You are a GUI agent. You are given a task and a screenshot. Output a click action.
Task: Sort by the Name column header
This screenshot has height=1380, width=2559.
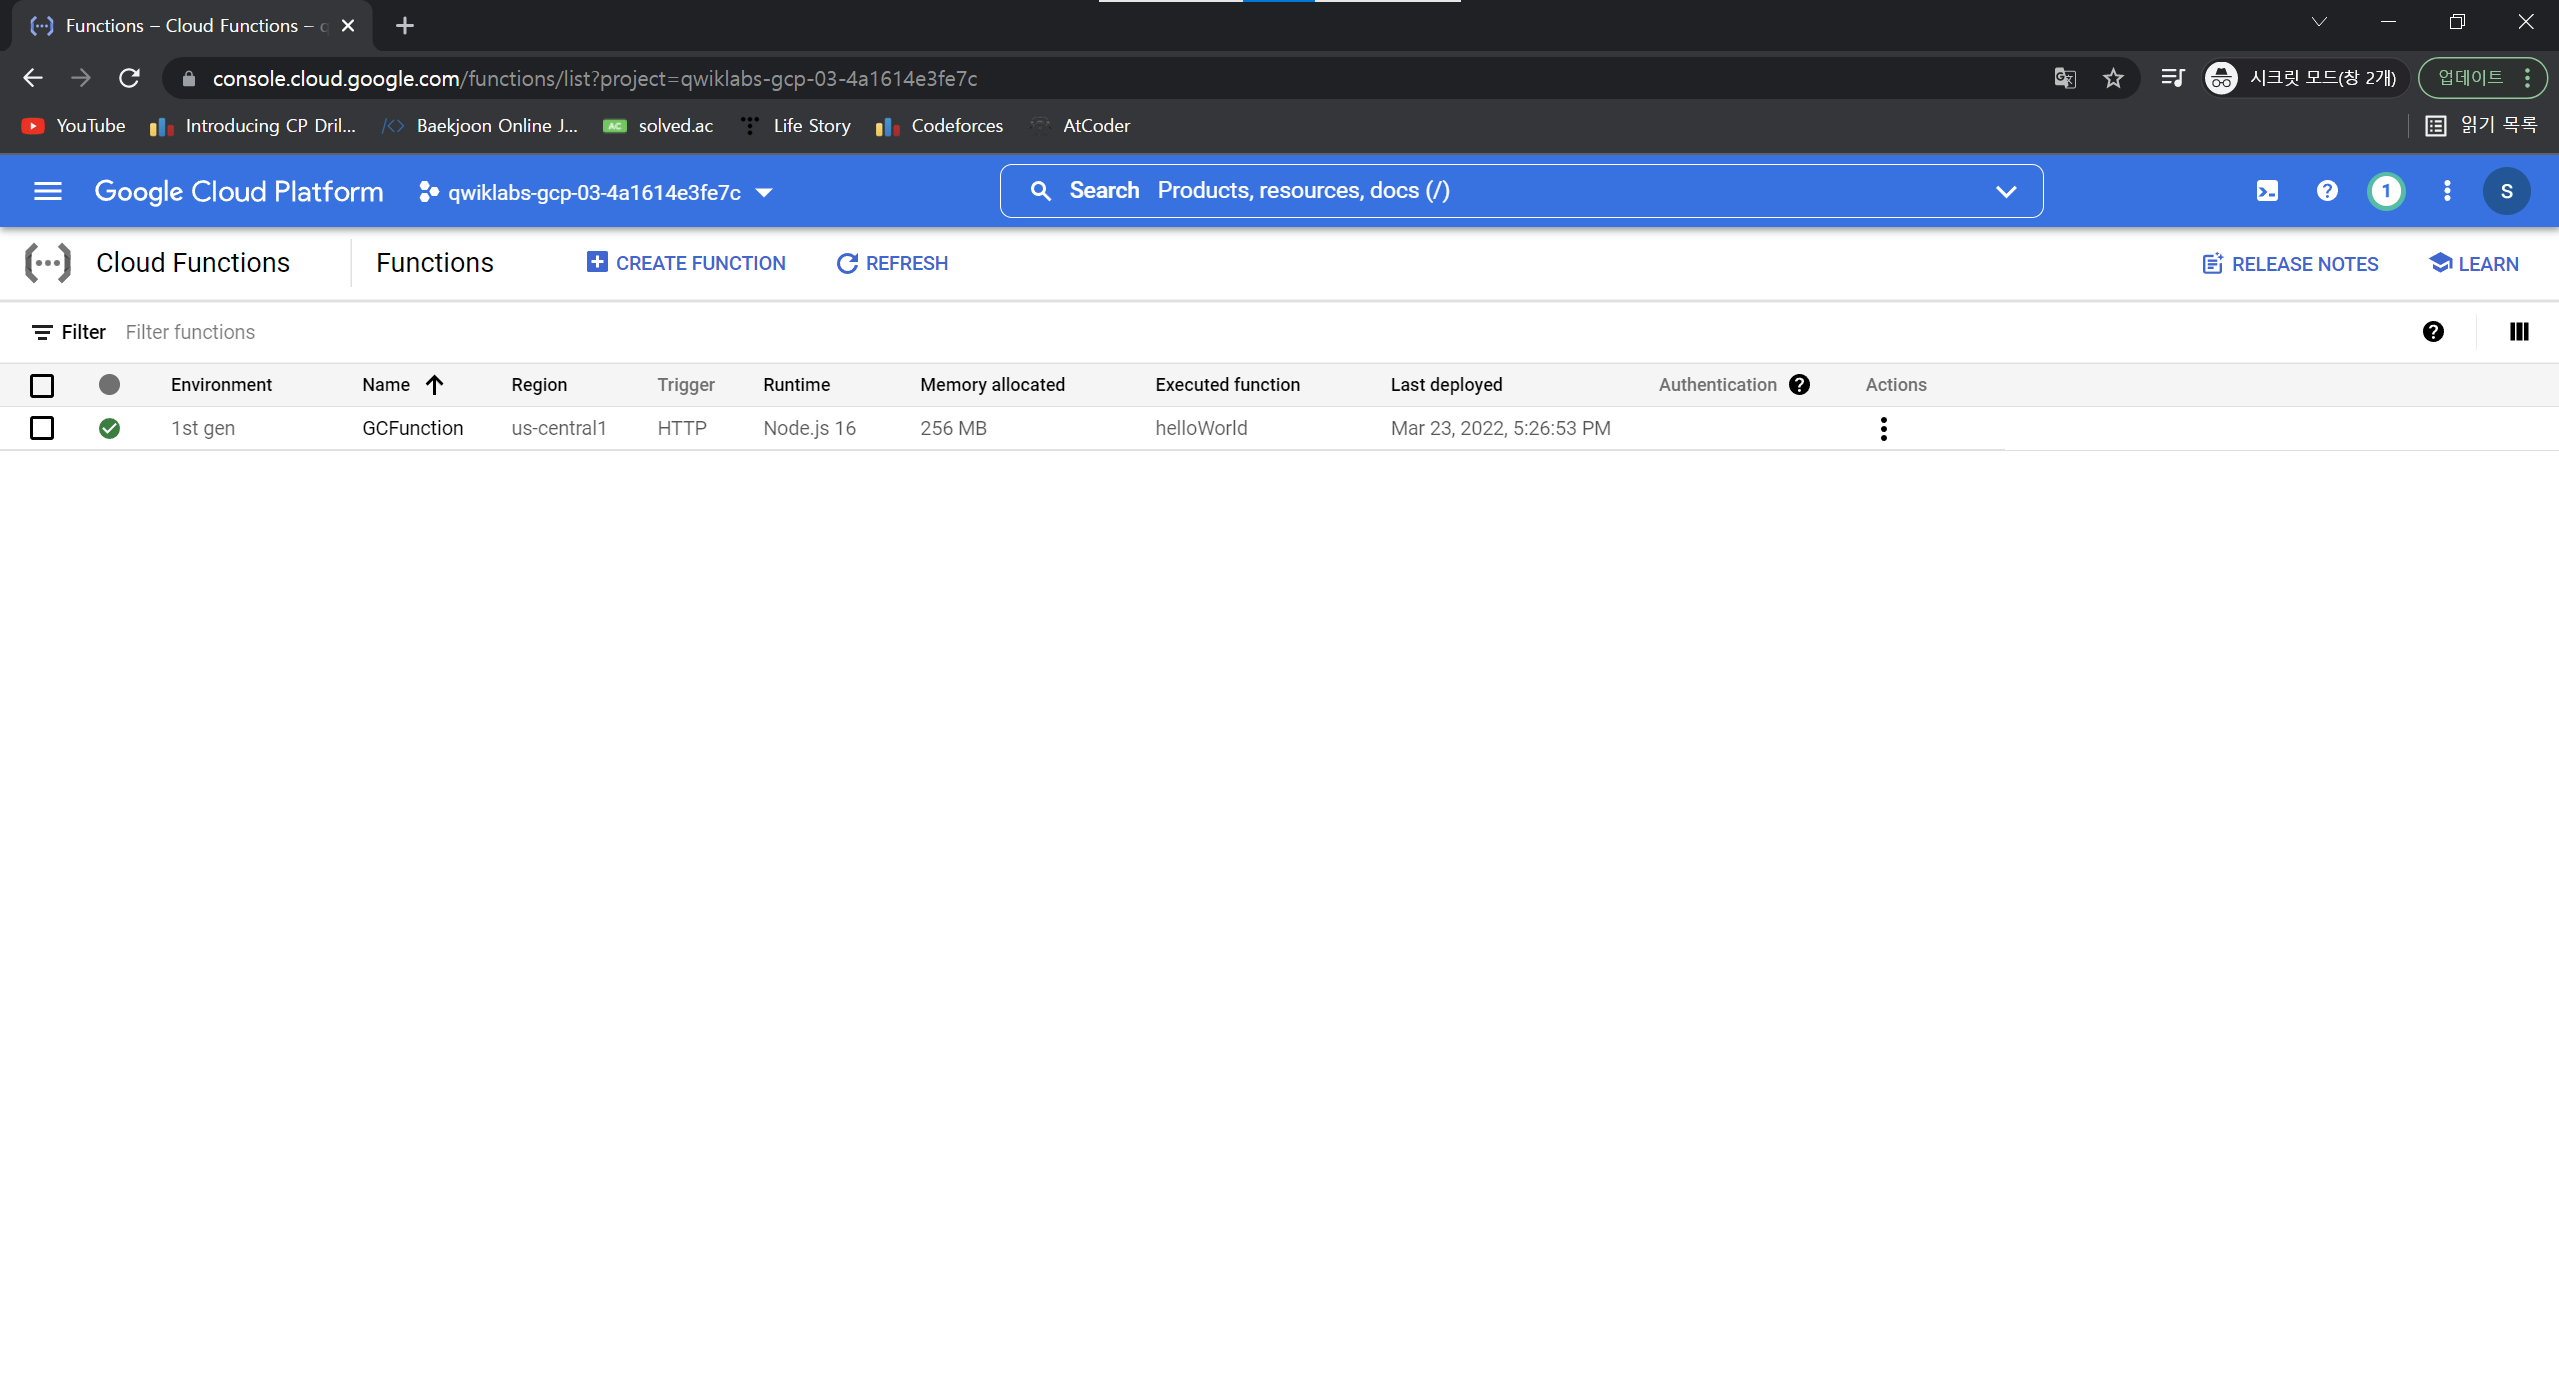386,385
